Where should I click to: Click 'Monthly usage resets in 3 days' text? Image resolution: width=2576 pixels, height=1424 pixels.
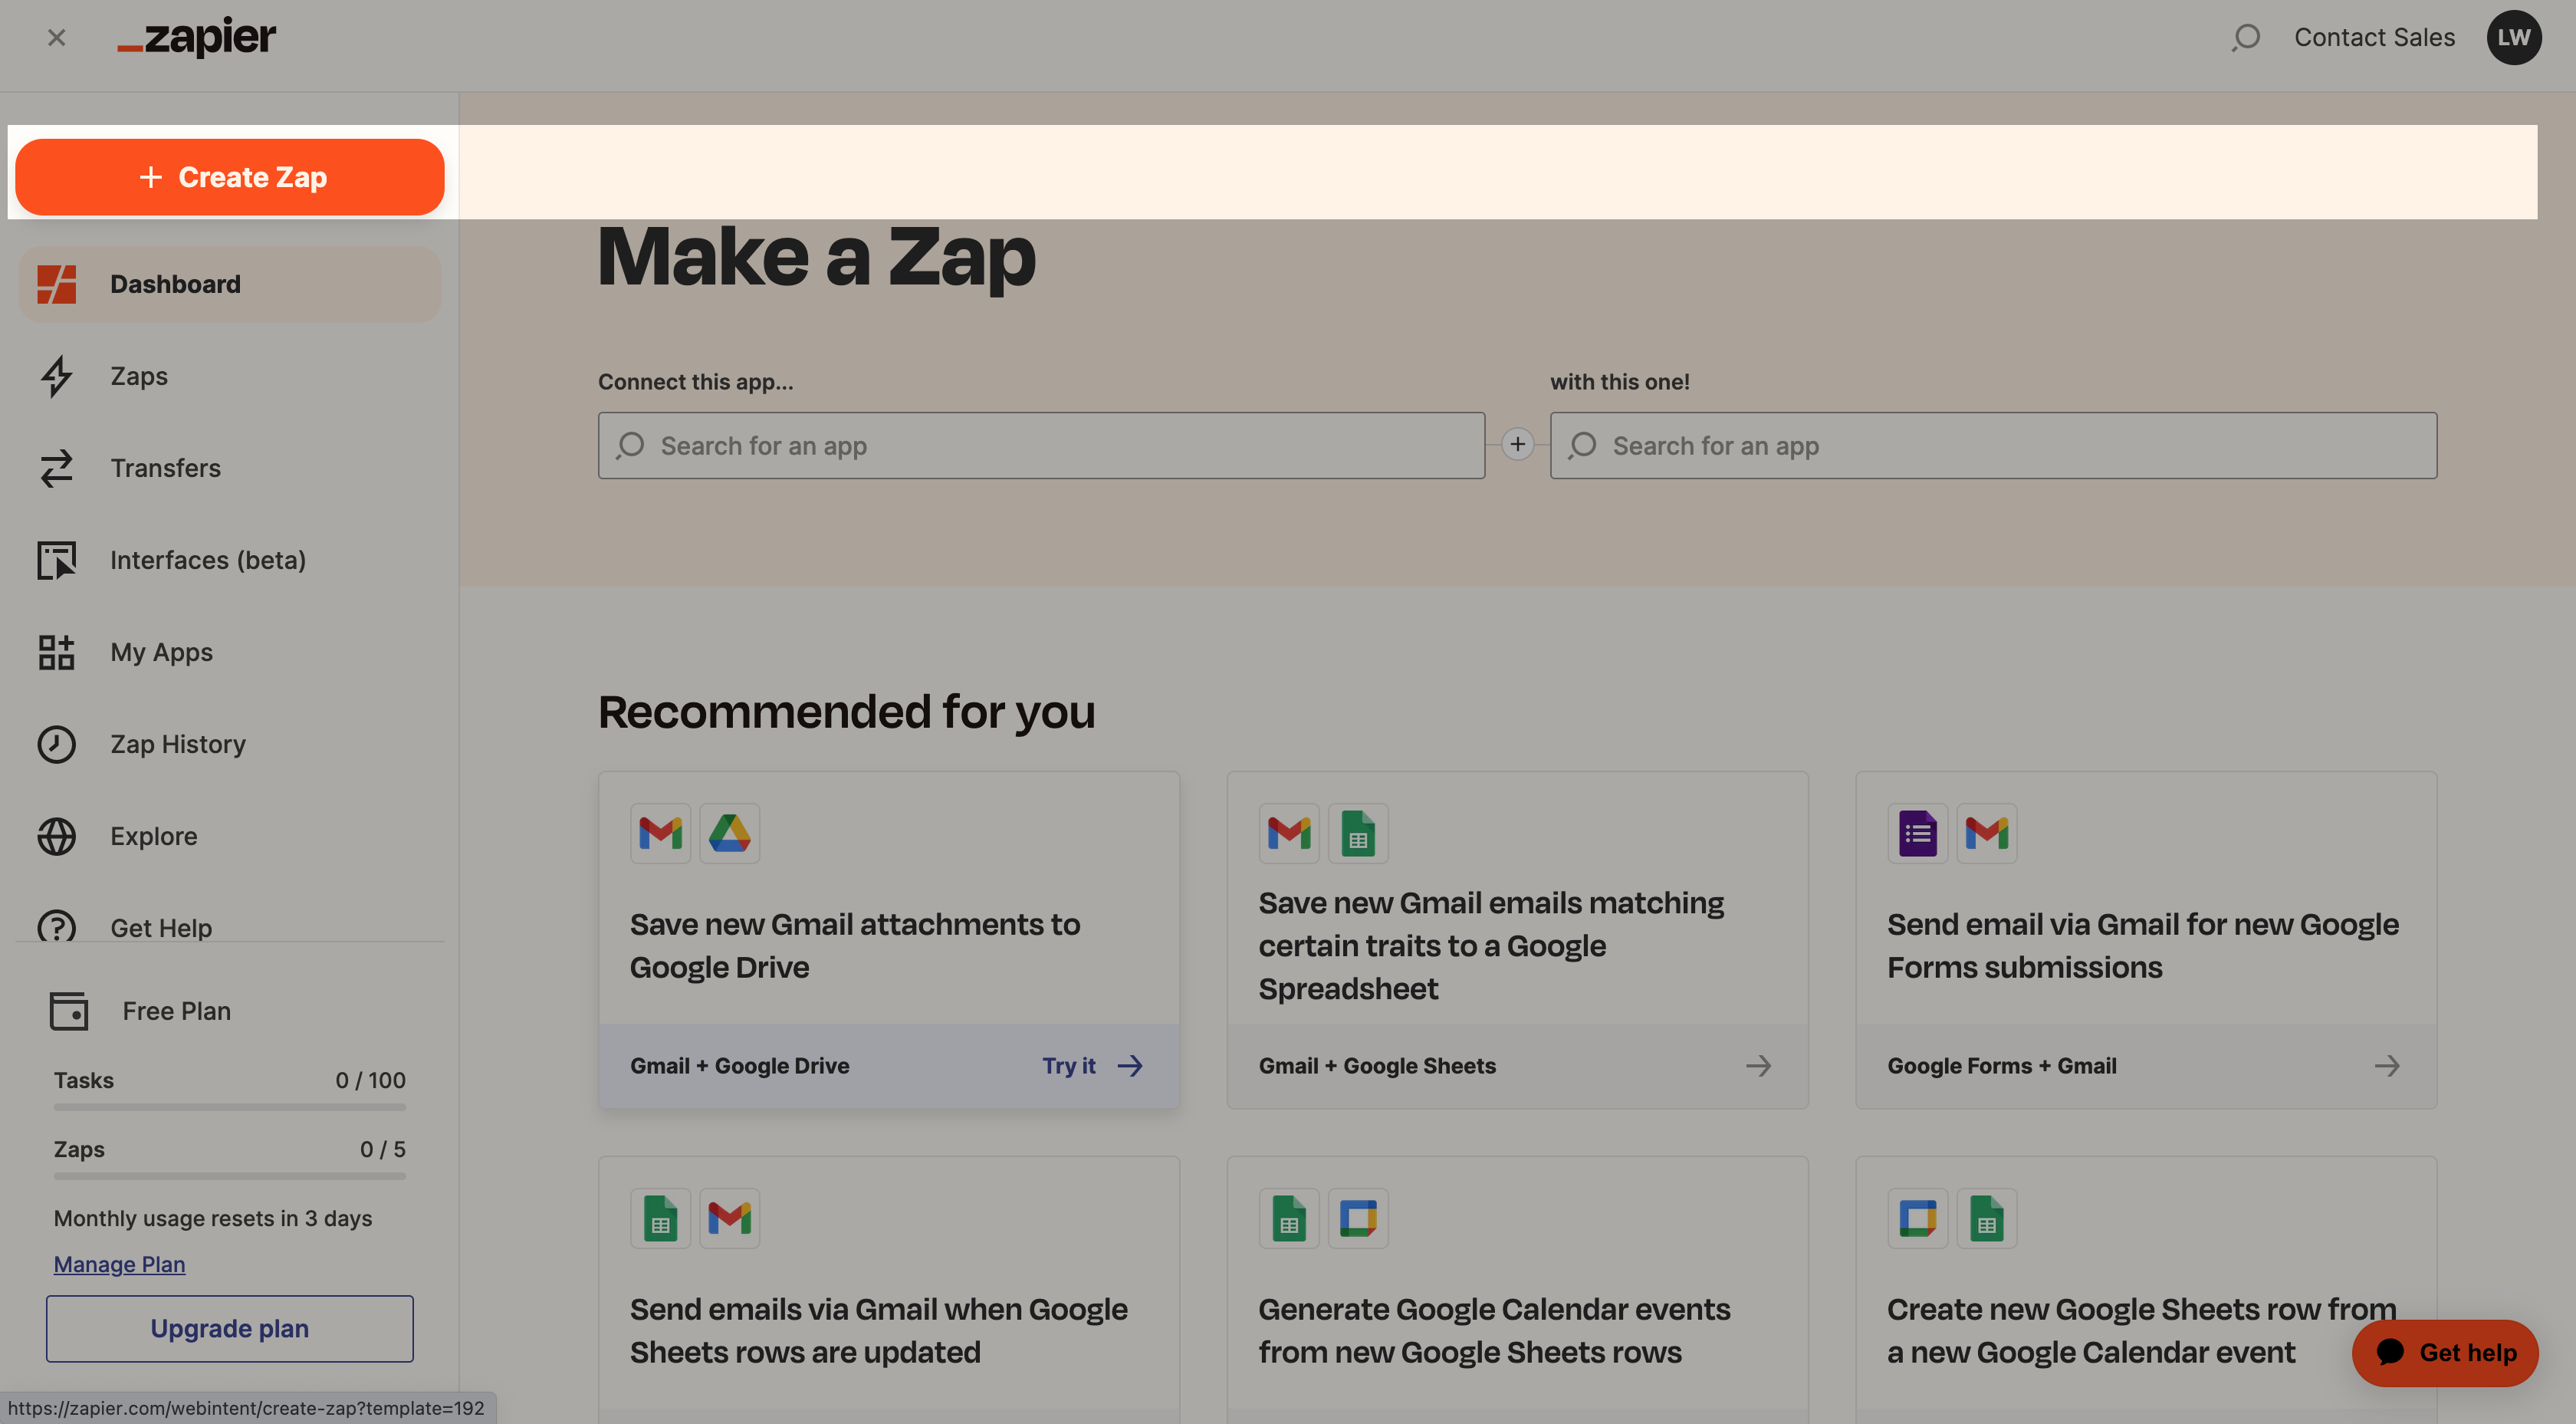[x=213, y=1218]
